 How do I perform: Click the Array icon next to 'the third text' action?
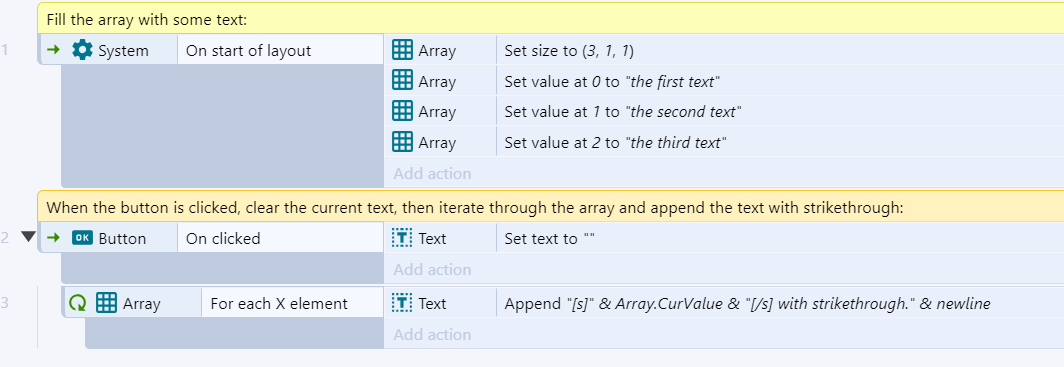(402, 142)
